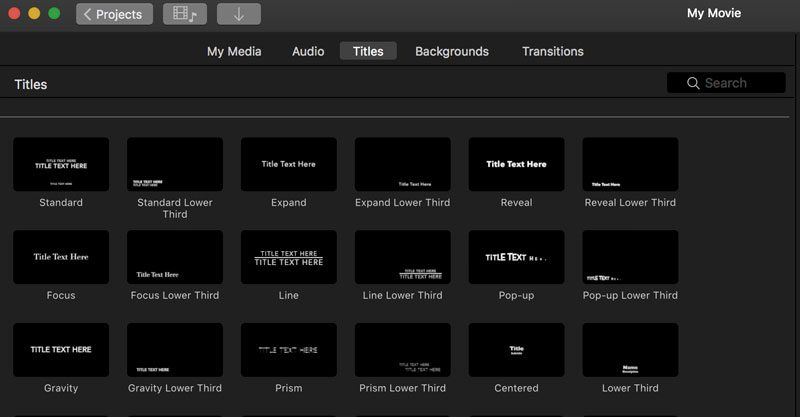Select the Lower Third title thumbnail
Image resolution: width=800 pixels, height=417 pixels.
631,350
